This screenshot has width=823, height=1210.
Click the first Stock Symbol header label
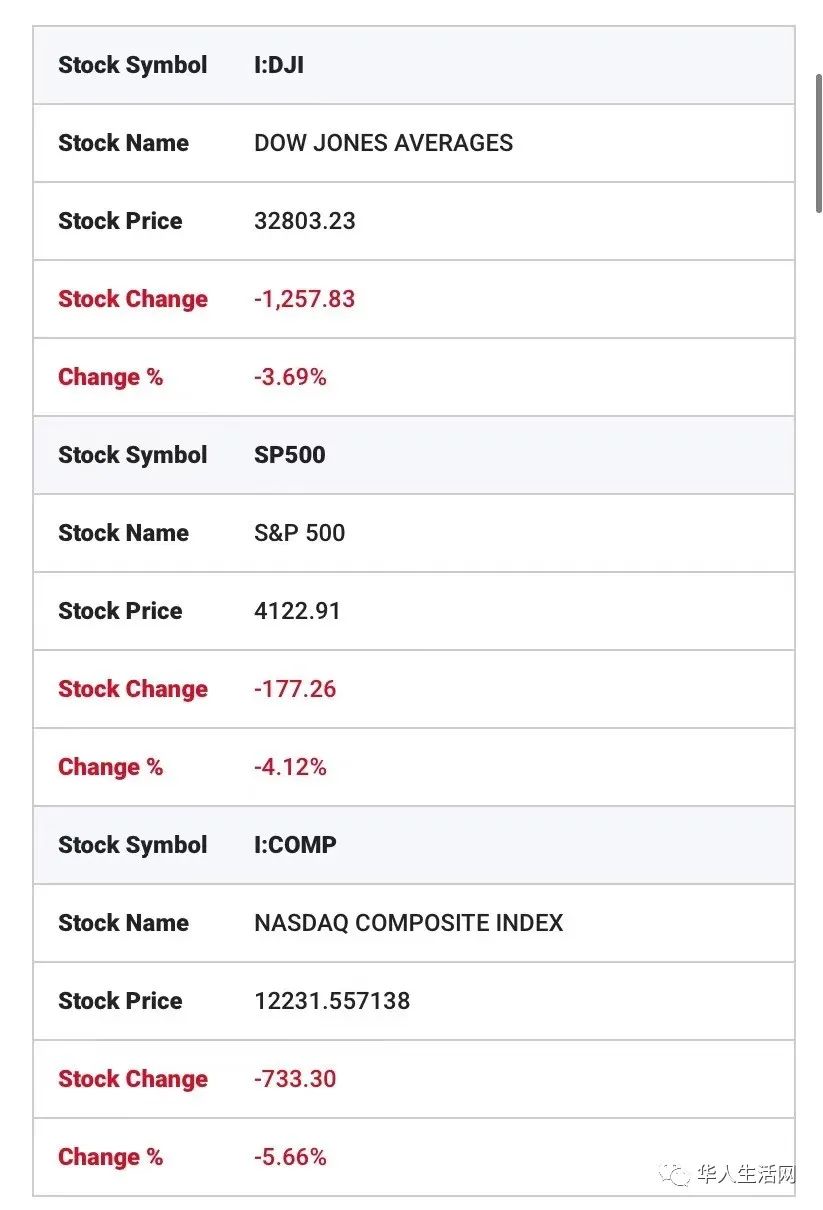tap(133, 65)
